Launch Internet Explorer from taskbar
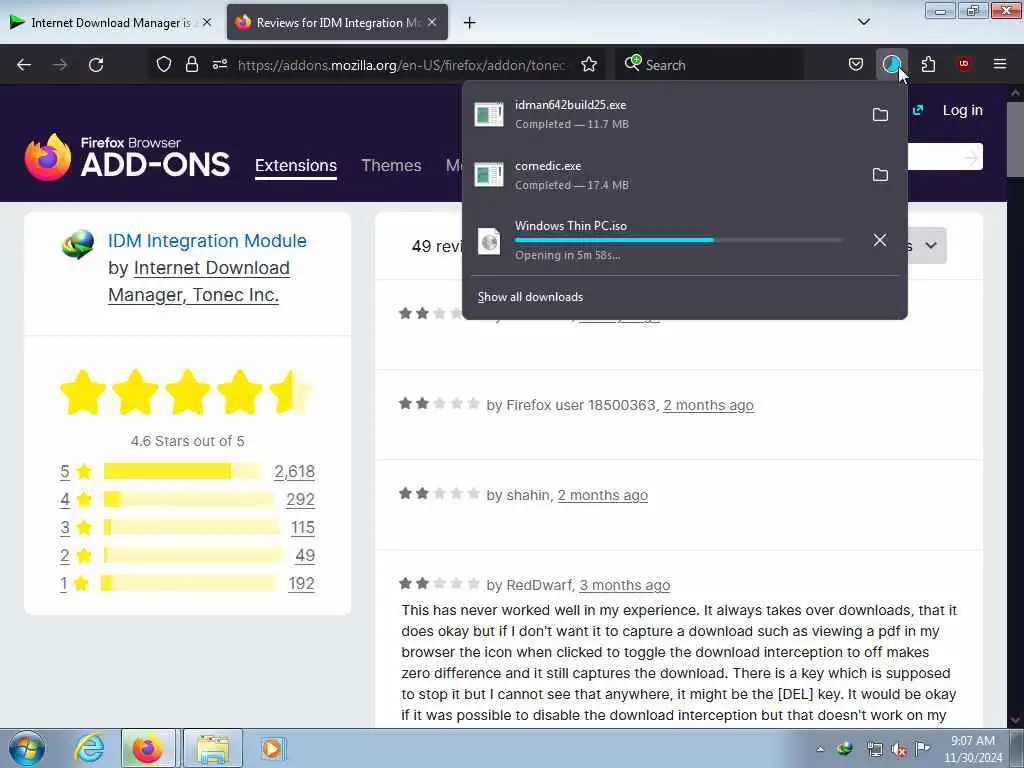Viewport: 1024px width, 768px height. tap(89, 748)
